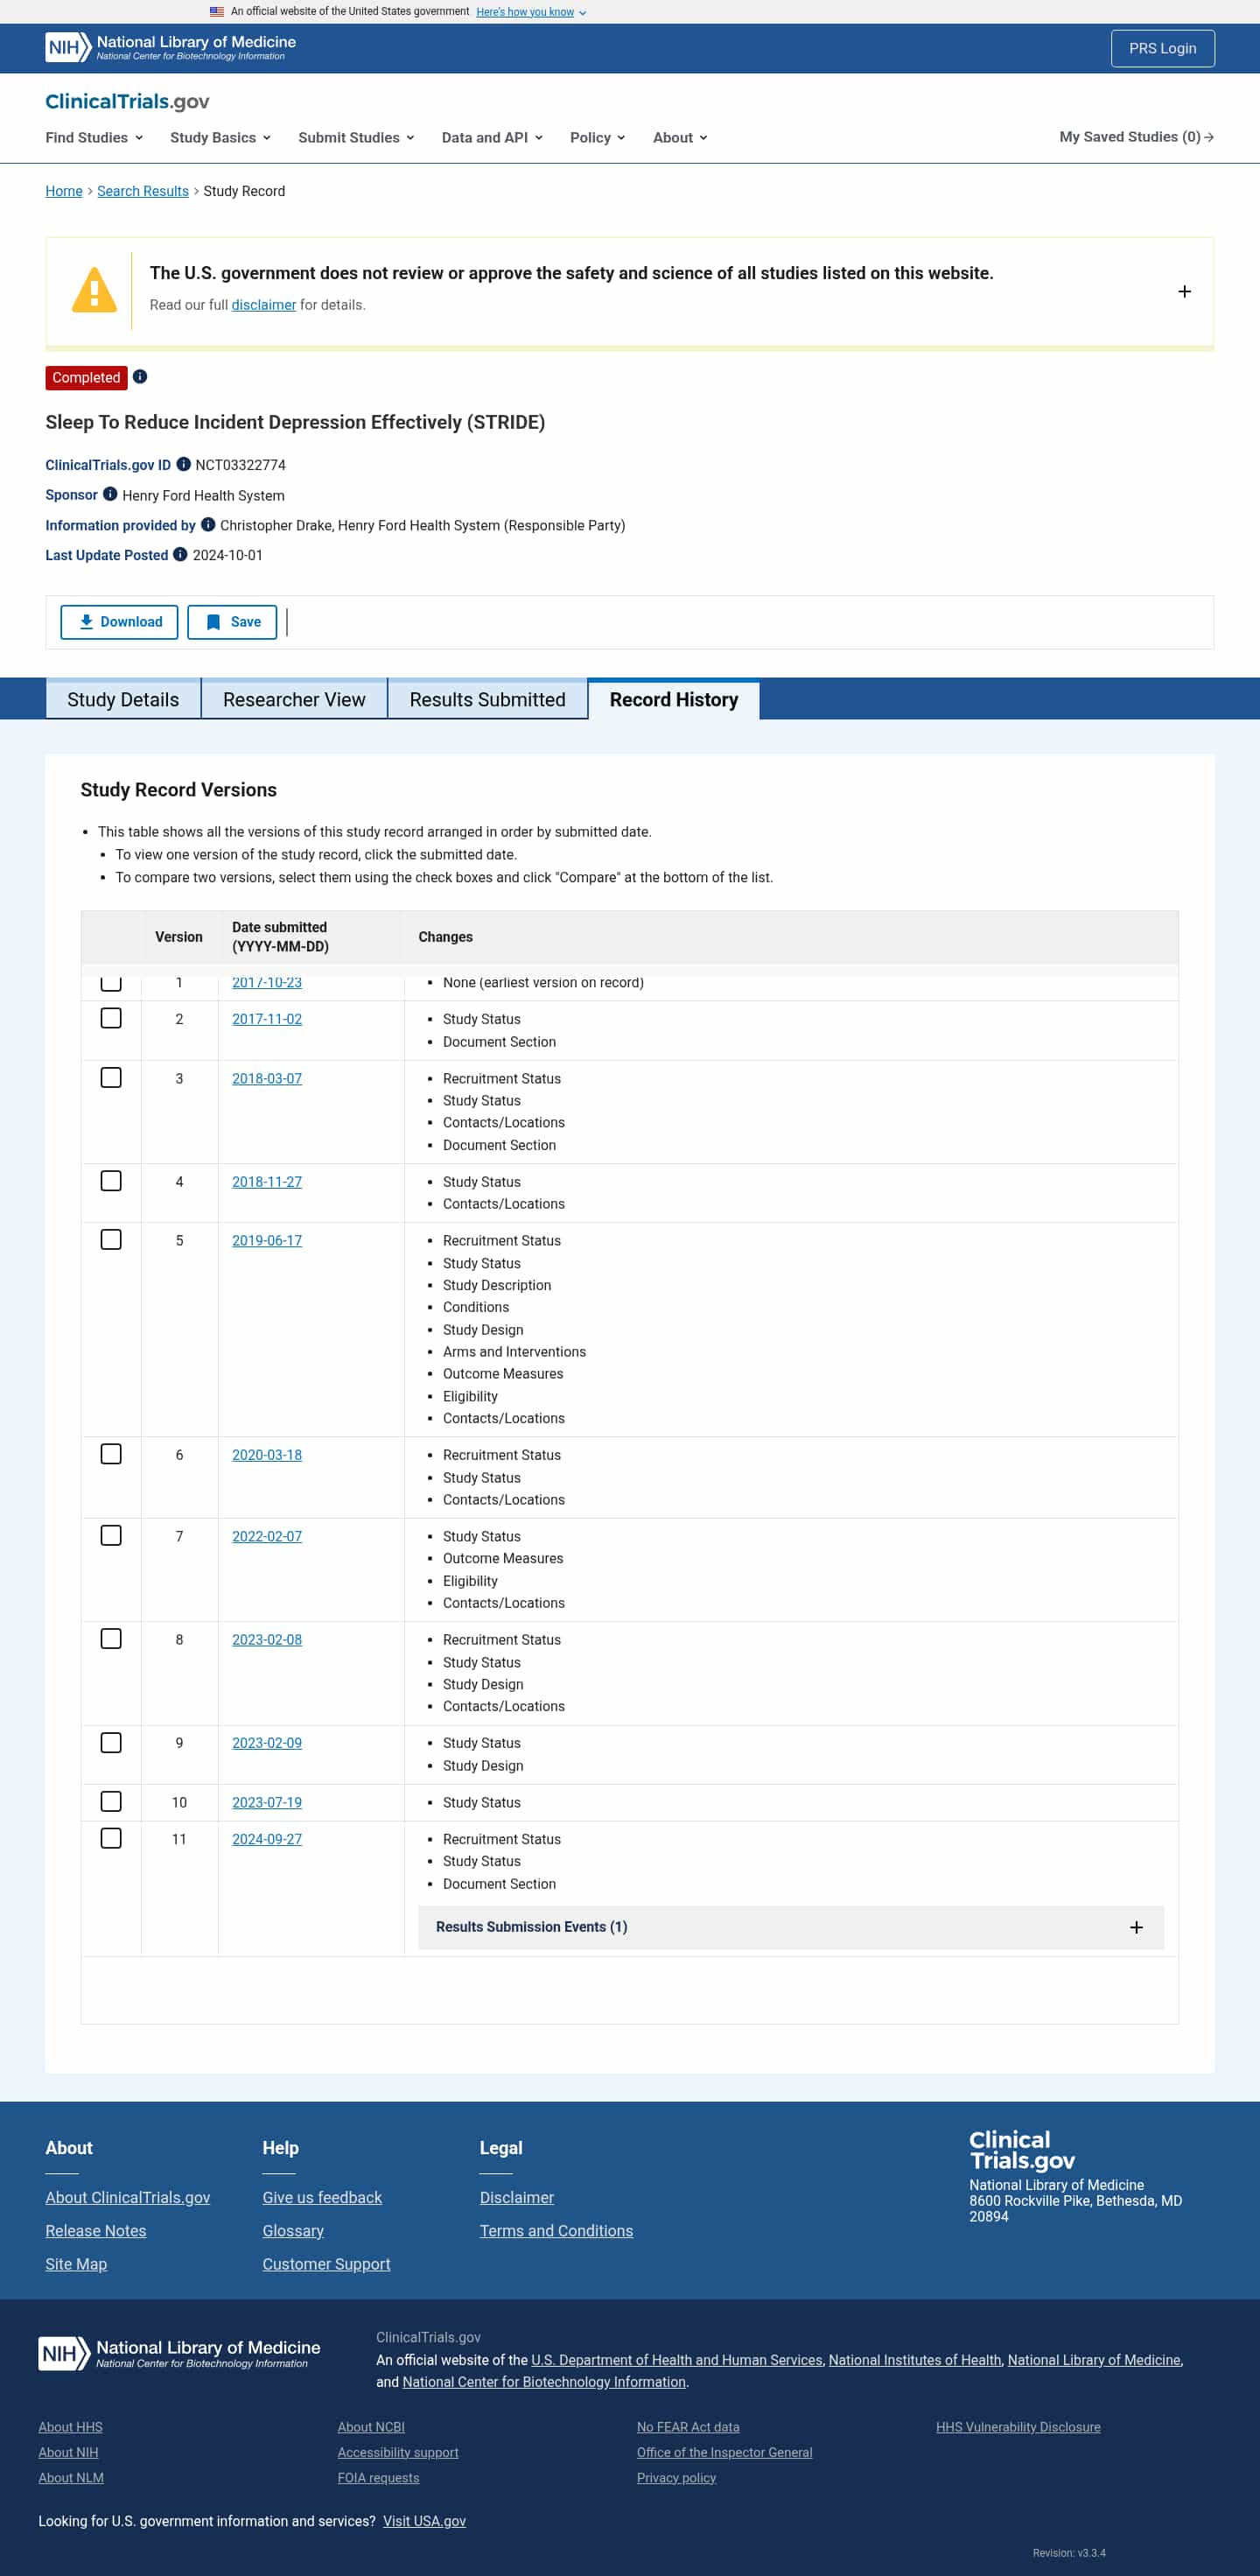
Task: Select the version 6 checkbox
Action: point(111,1454)
